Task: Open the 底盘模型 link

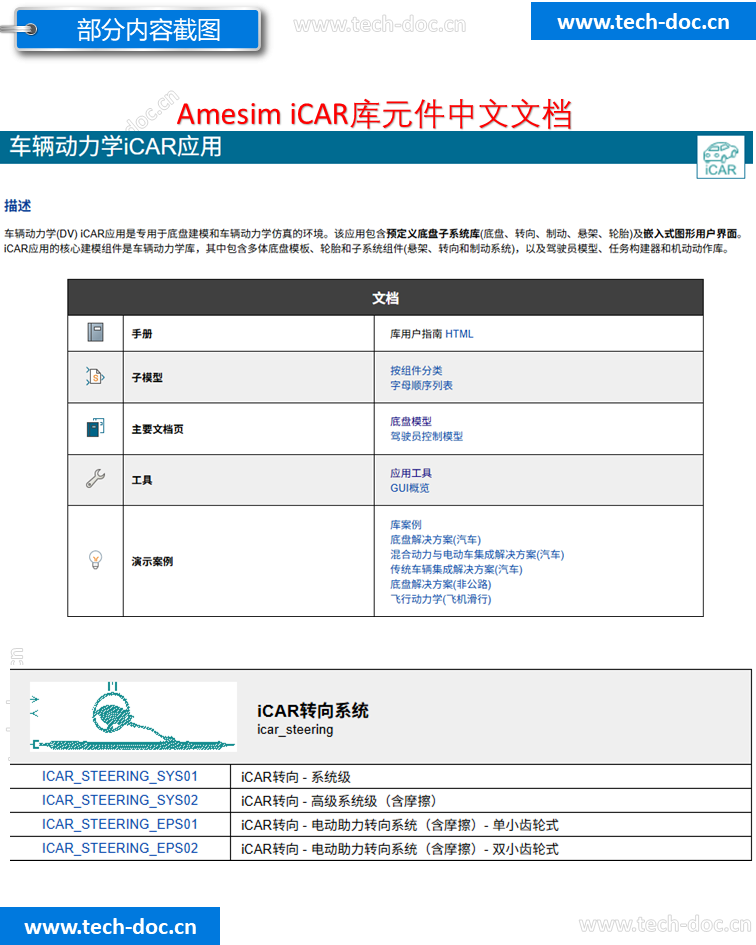Action: tap(411, 421)
